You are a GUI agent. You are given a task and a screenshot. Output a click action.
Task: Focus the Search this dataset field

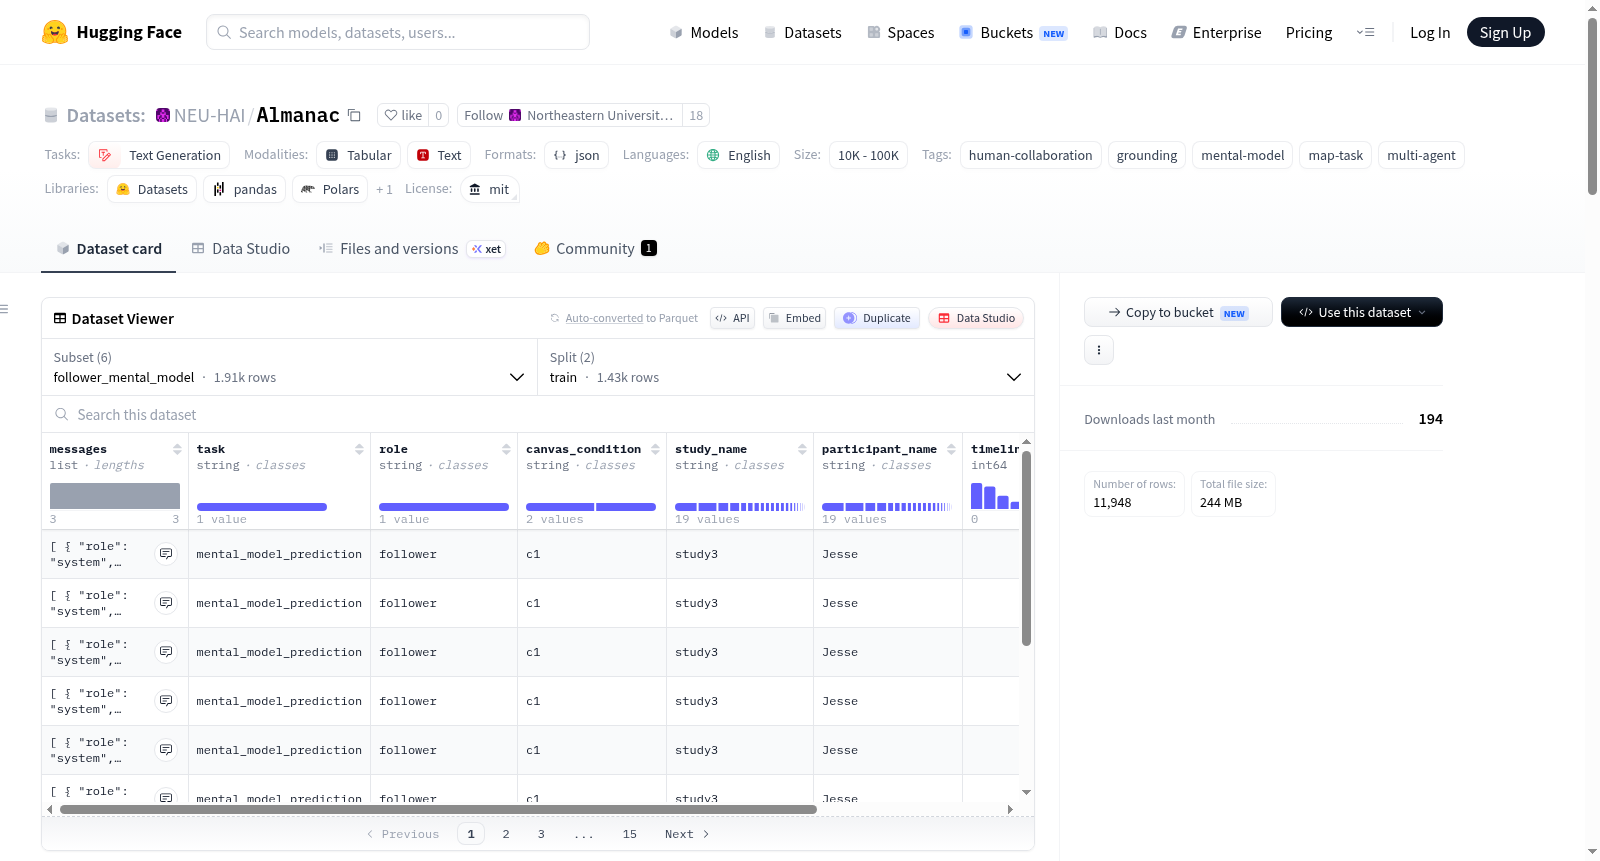click(x=538, y=415)
